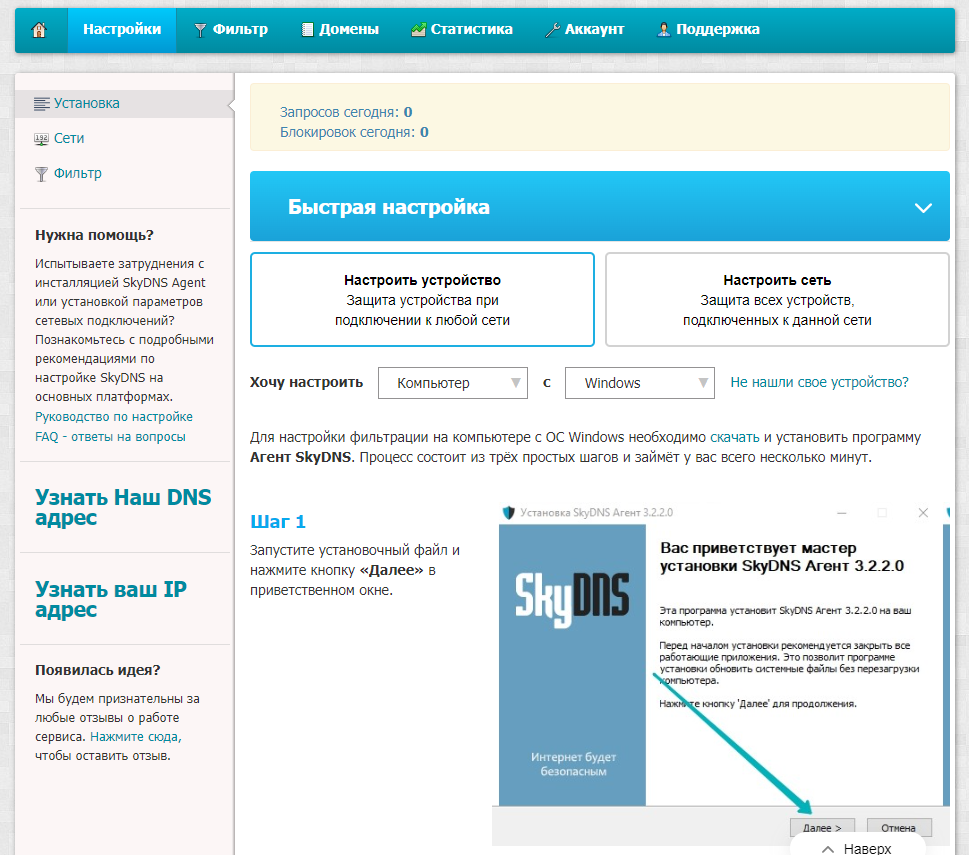The height and width of the screenshot is (855, 969).
Task: Choose the Настроить устройство option
Action: coord(422,300)
